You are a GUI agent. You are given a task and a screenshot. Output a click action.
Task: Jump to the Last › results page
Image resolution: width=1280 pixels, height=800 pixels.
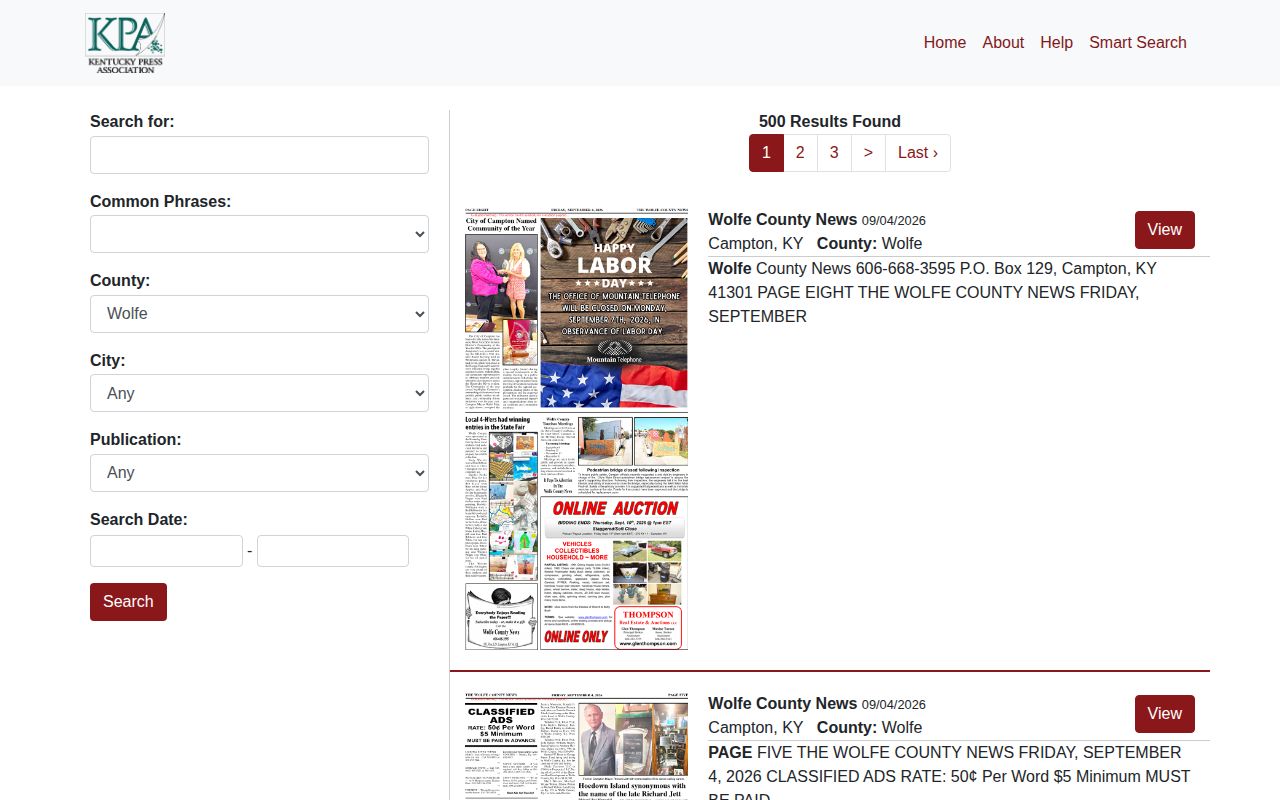pos(918,153)
